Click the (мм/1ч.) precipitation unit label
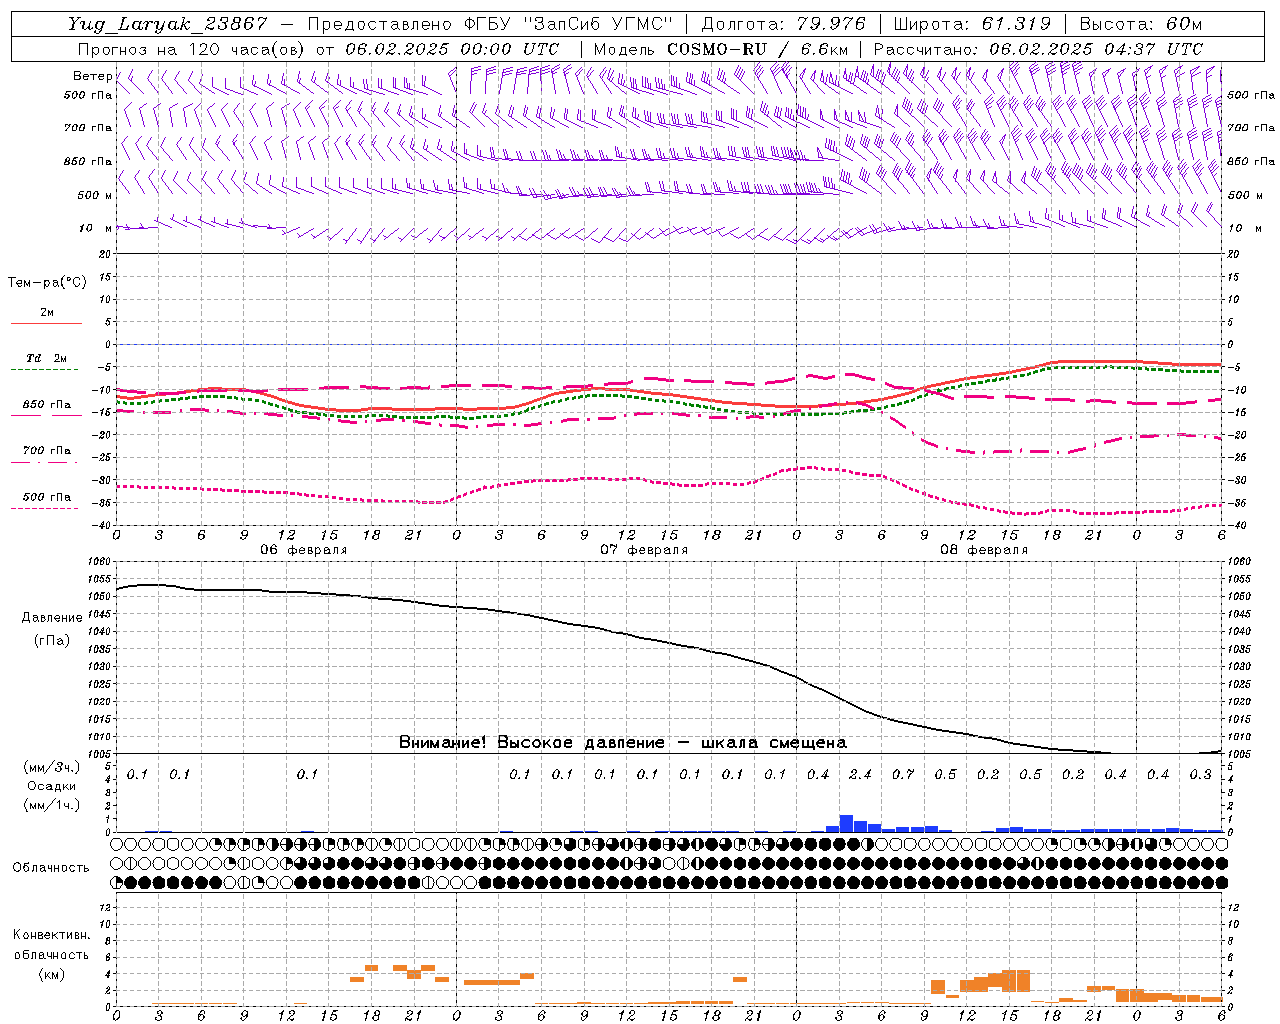The height and width of the screenshot is (1024, 1280). [x=52, y=805]
